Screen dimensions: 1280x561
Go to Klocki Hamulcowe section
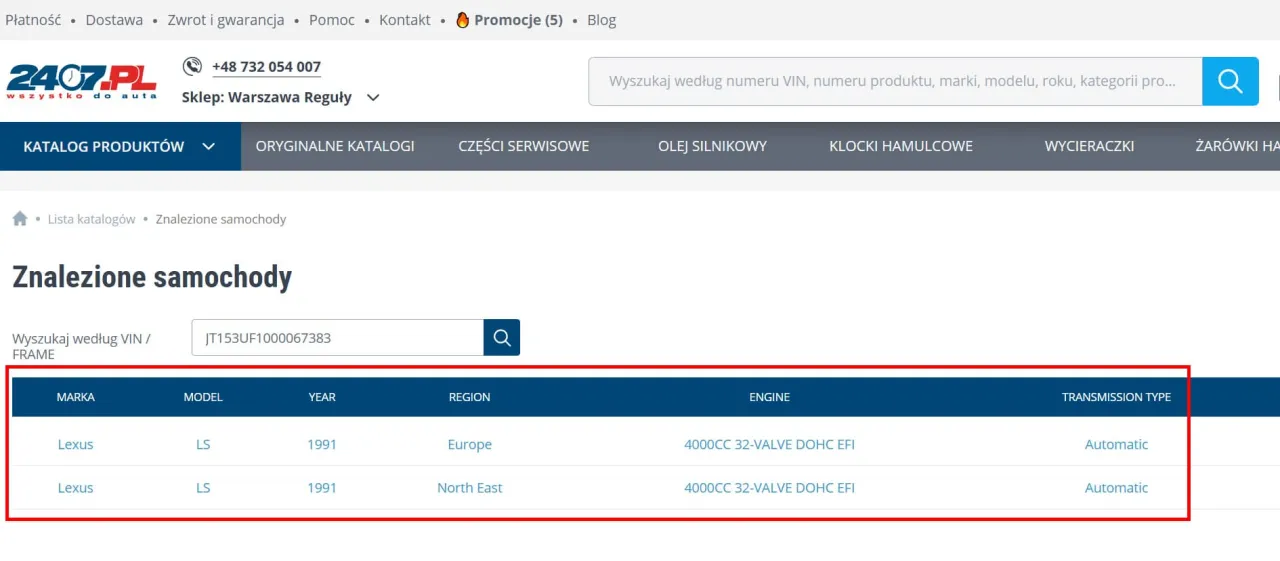(900, 146)
